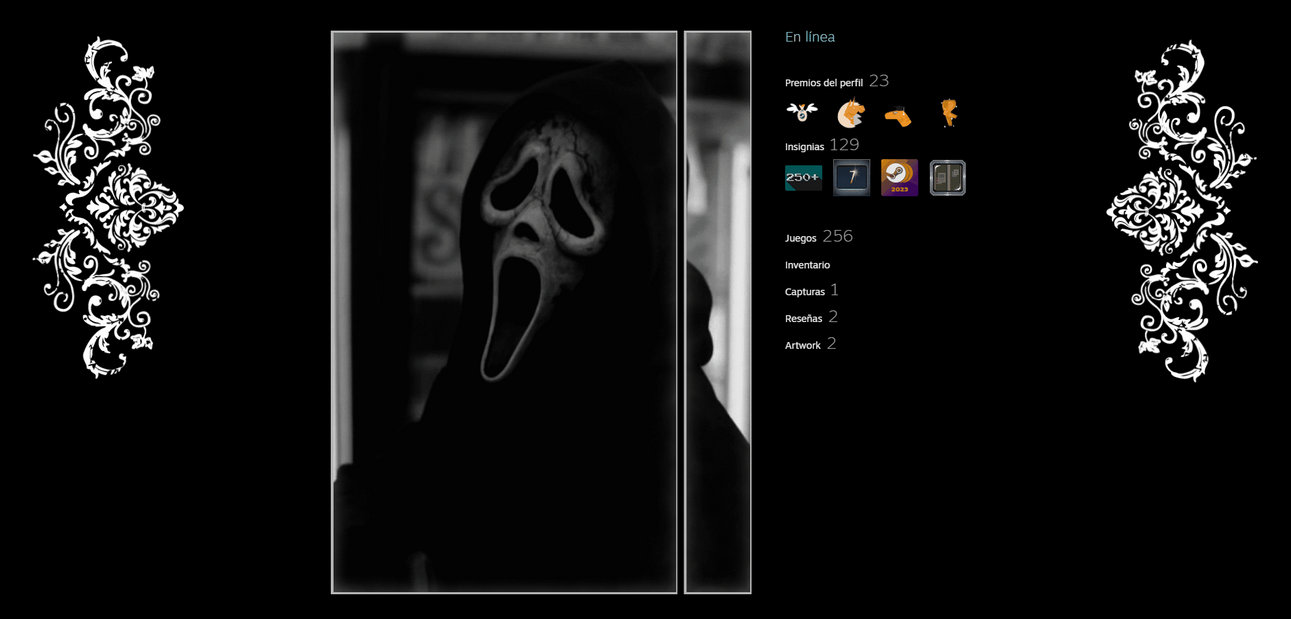Image resolution: width=1291 pixels, height=619 pixels.
Task: Click the En línea status text
Action: pos(809,37)
